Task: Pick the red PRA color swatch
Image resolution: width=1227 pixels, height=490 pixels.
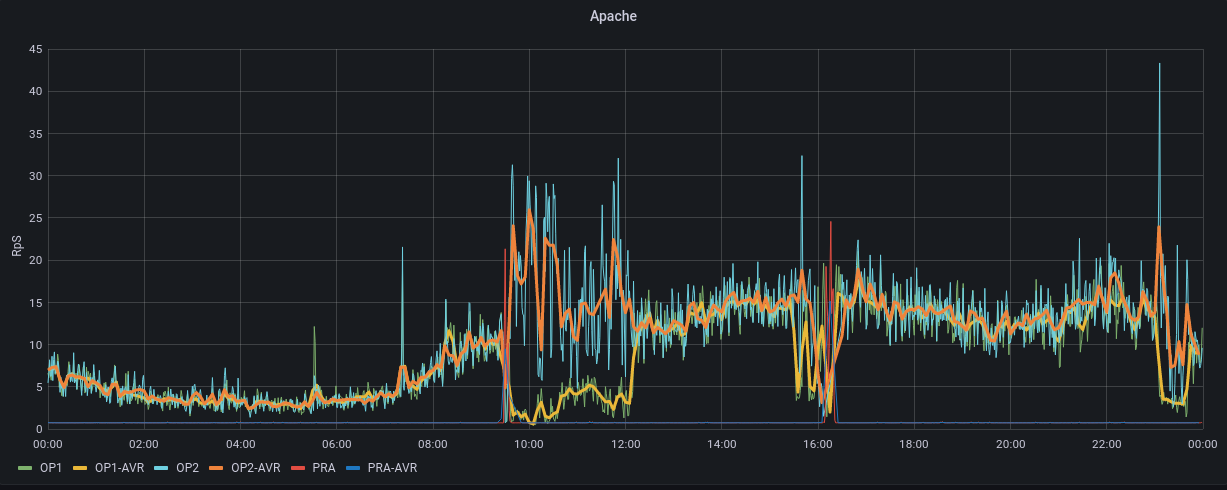Action: point(302,468)
